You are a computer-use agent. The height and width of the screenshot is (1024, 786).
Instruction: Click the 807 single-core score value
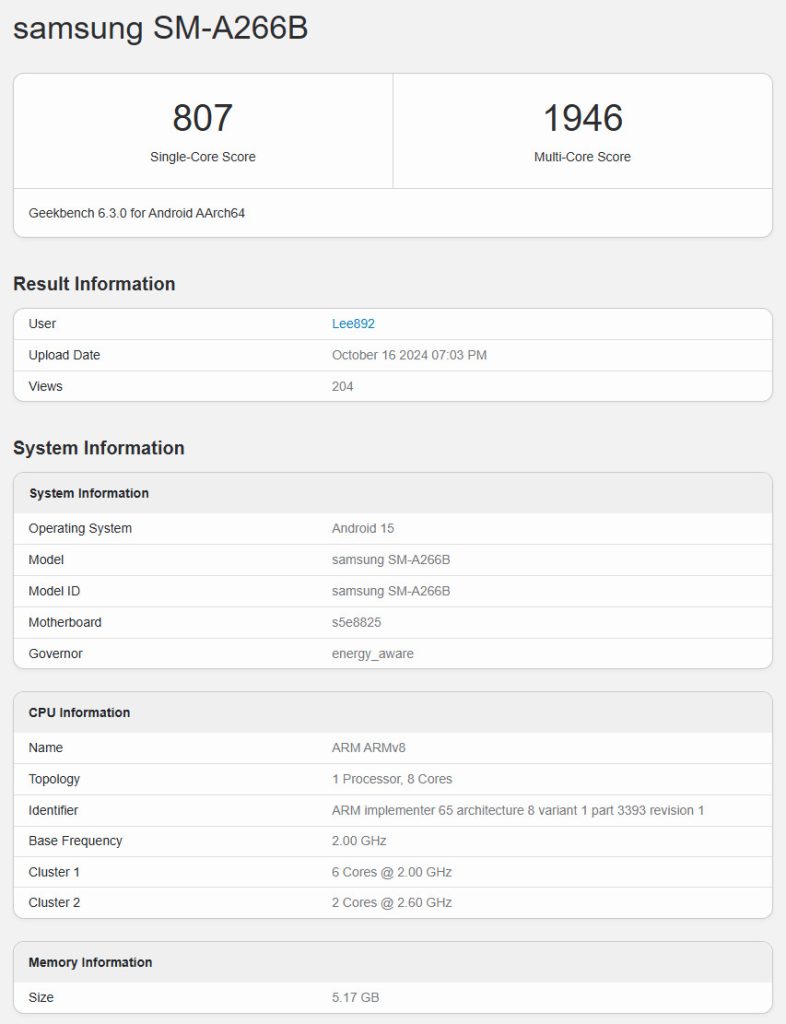202,118
